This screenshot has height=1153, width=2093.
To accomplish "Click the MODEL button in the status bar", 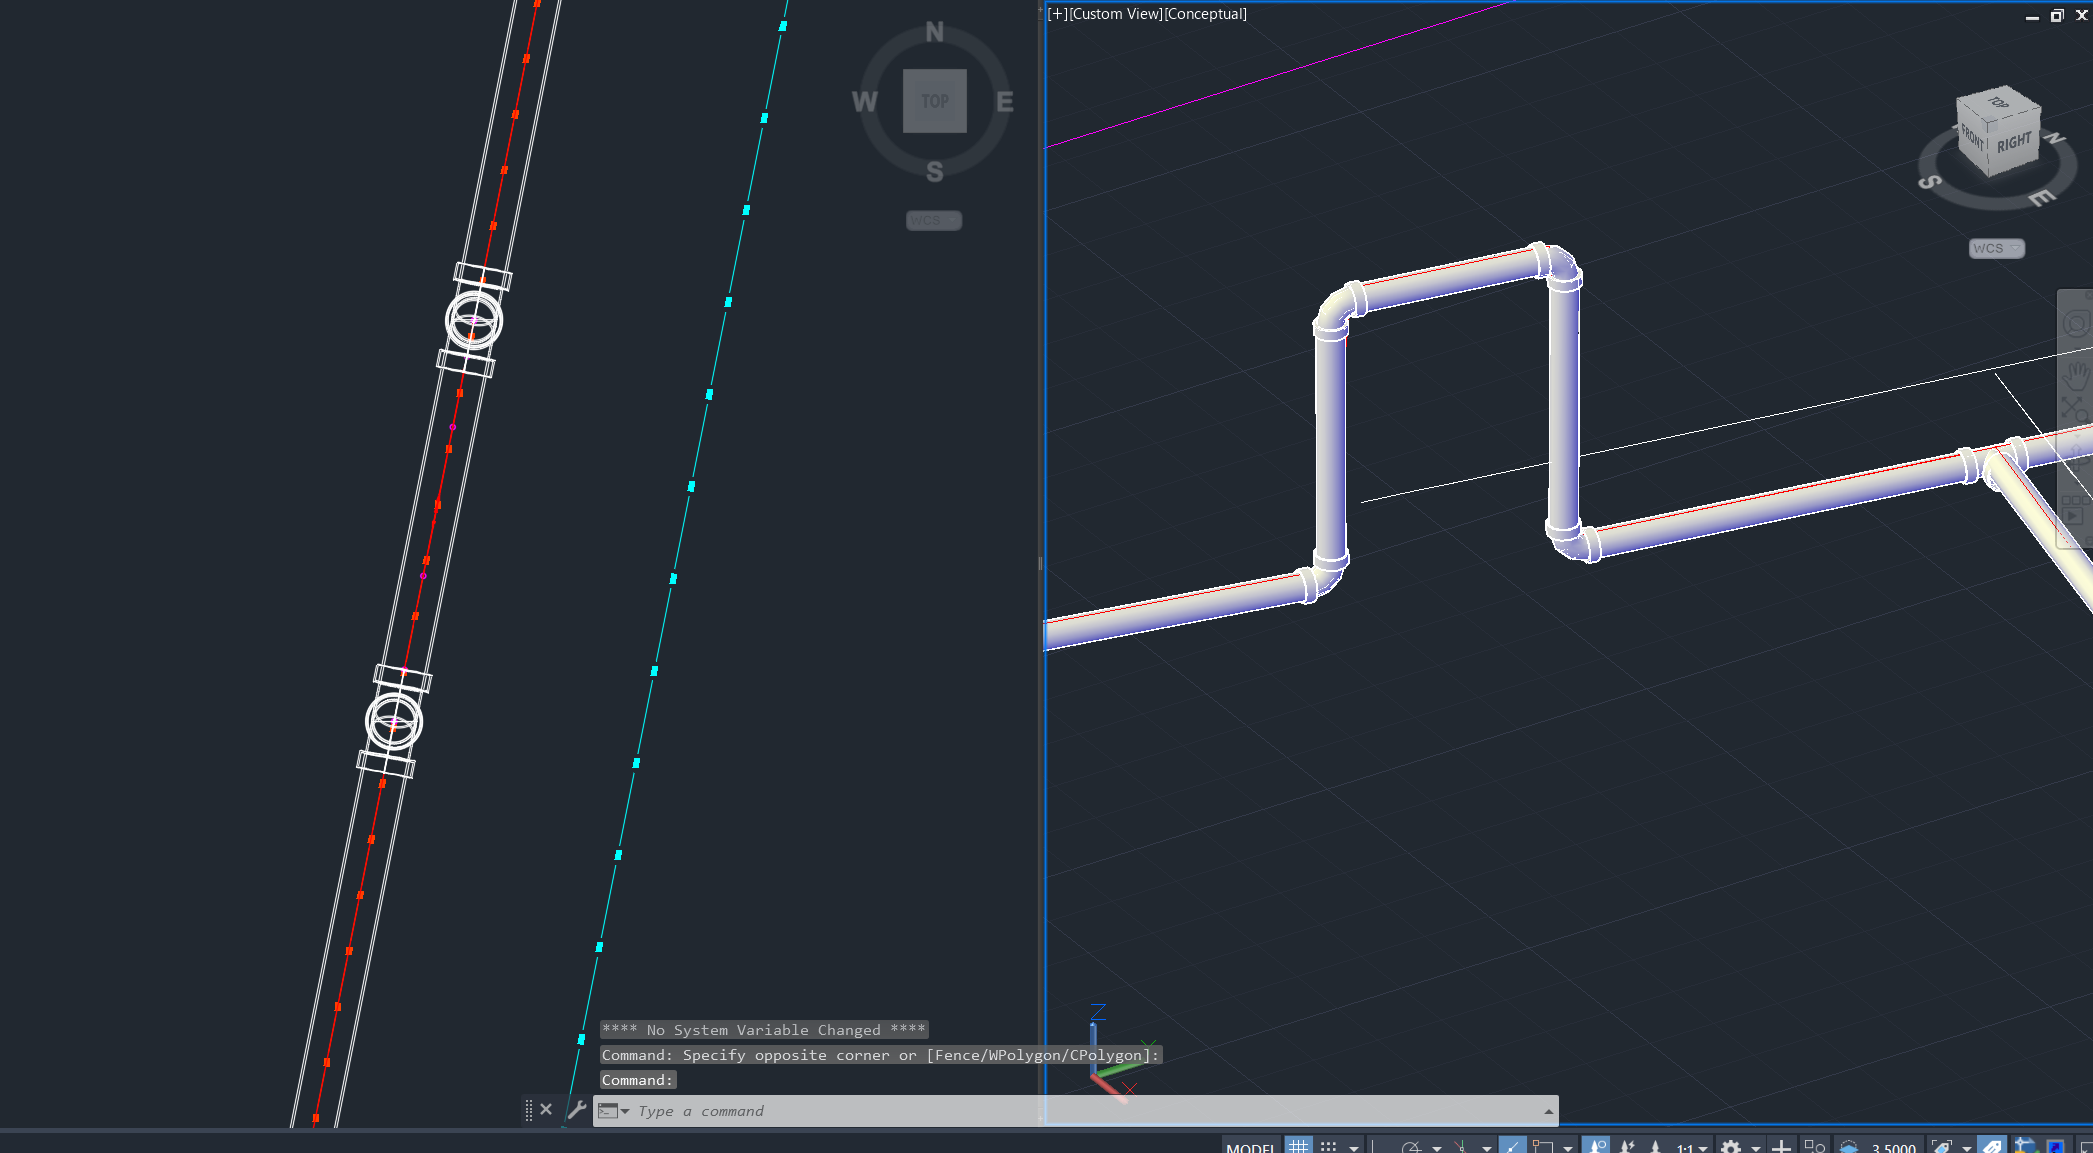I will (1249, 1146).
